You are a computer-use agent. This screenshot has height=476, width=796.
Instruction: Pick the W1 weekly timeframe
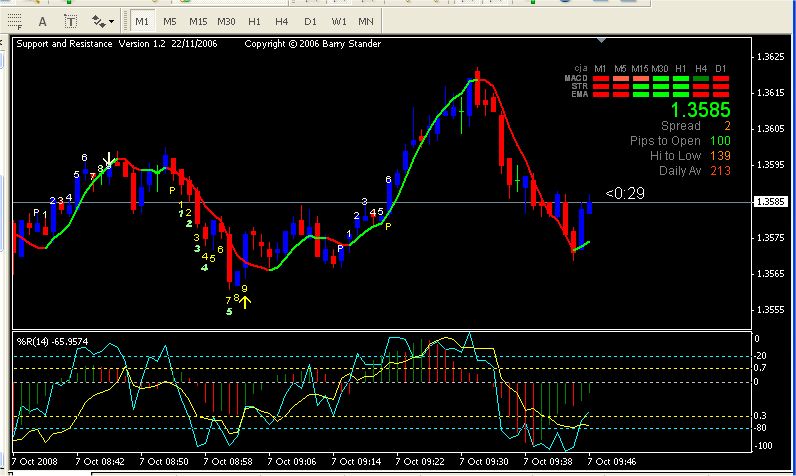pos(339,20)
